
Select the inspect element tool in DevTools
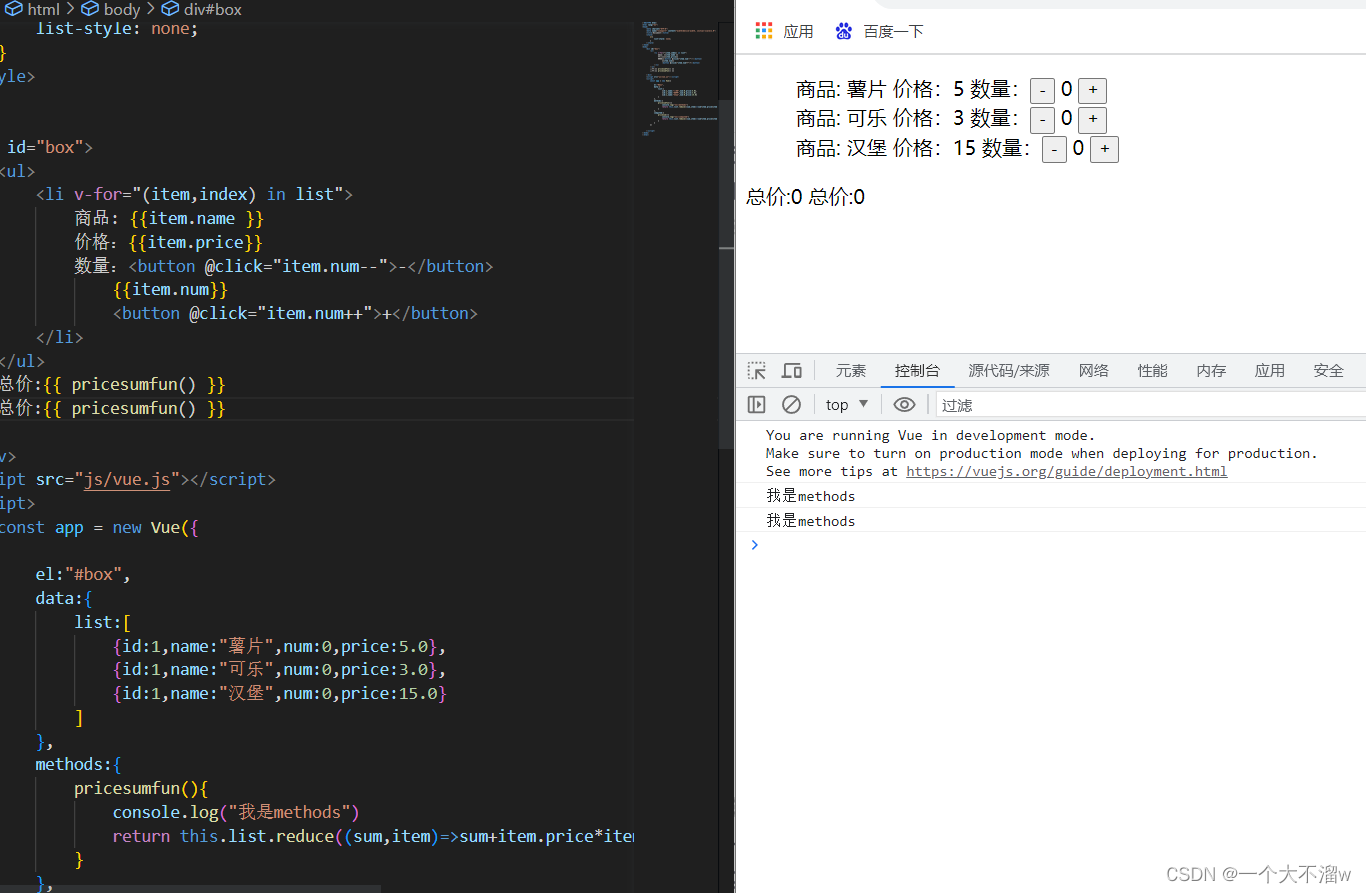tap(757, 370)
